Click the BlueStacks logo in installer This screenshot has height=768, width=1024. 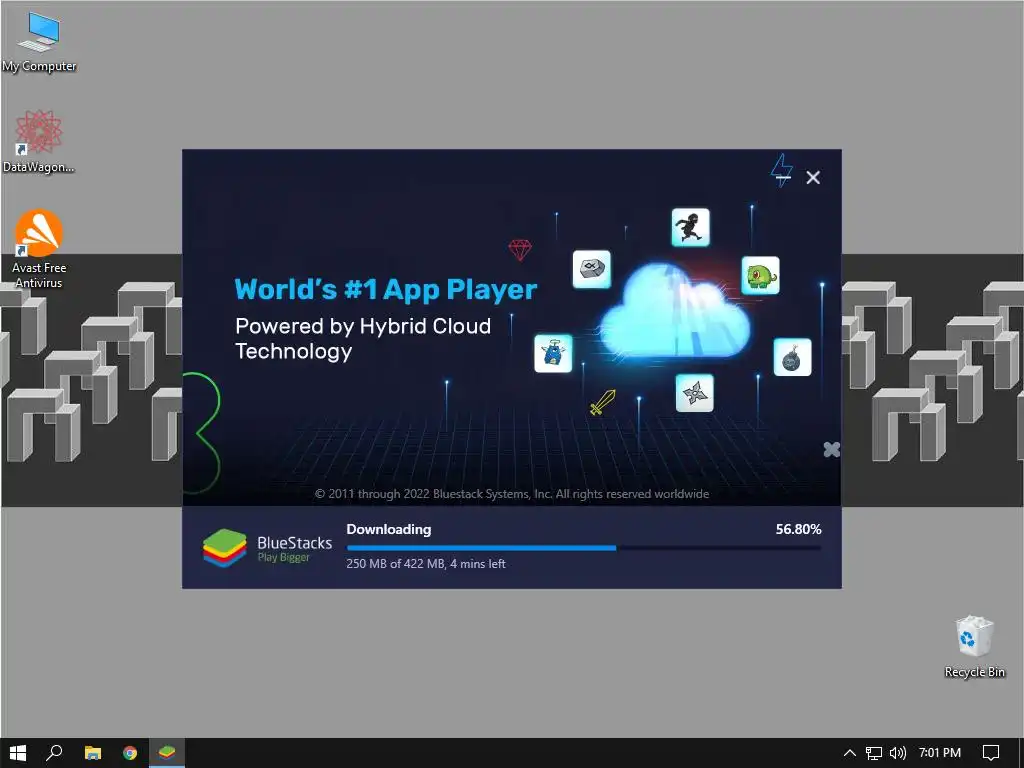[224, 547]
